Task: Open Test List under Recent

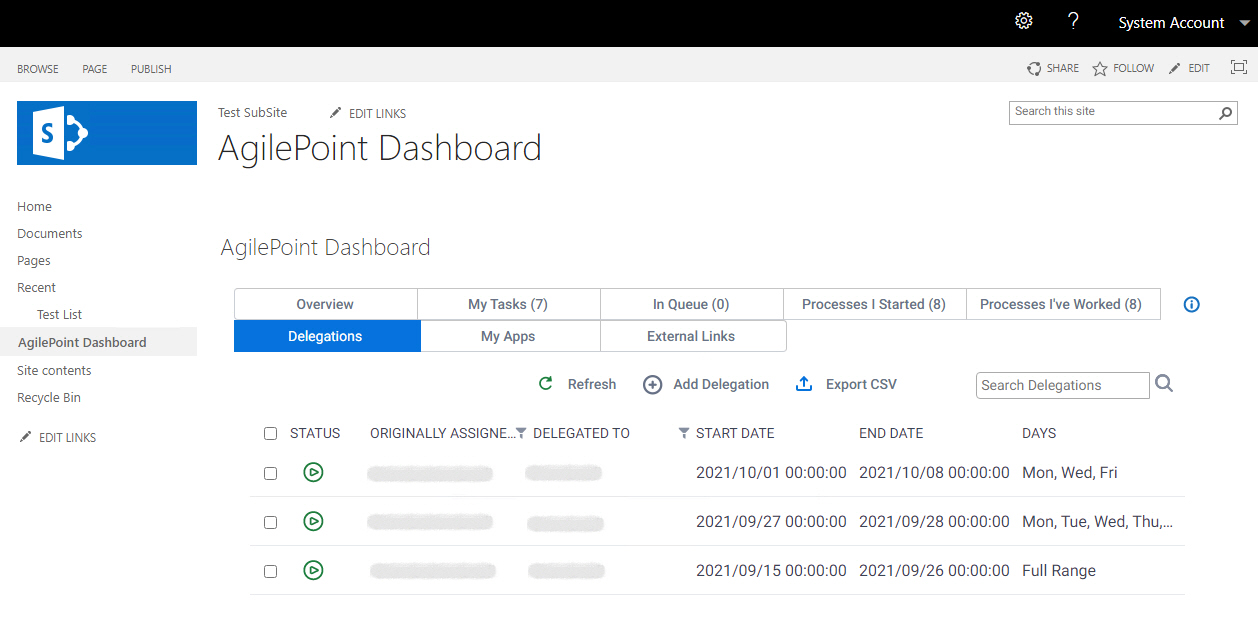Action: point(59,314)
